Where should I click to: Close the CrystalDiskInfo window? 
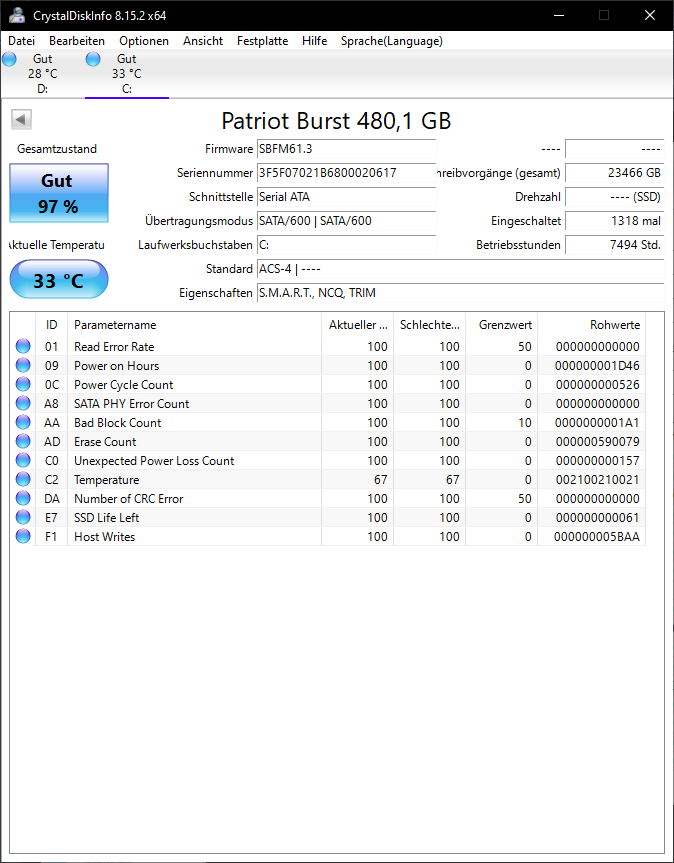click(650, 15)
